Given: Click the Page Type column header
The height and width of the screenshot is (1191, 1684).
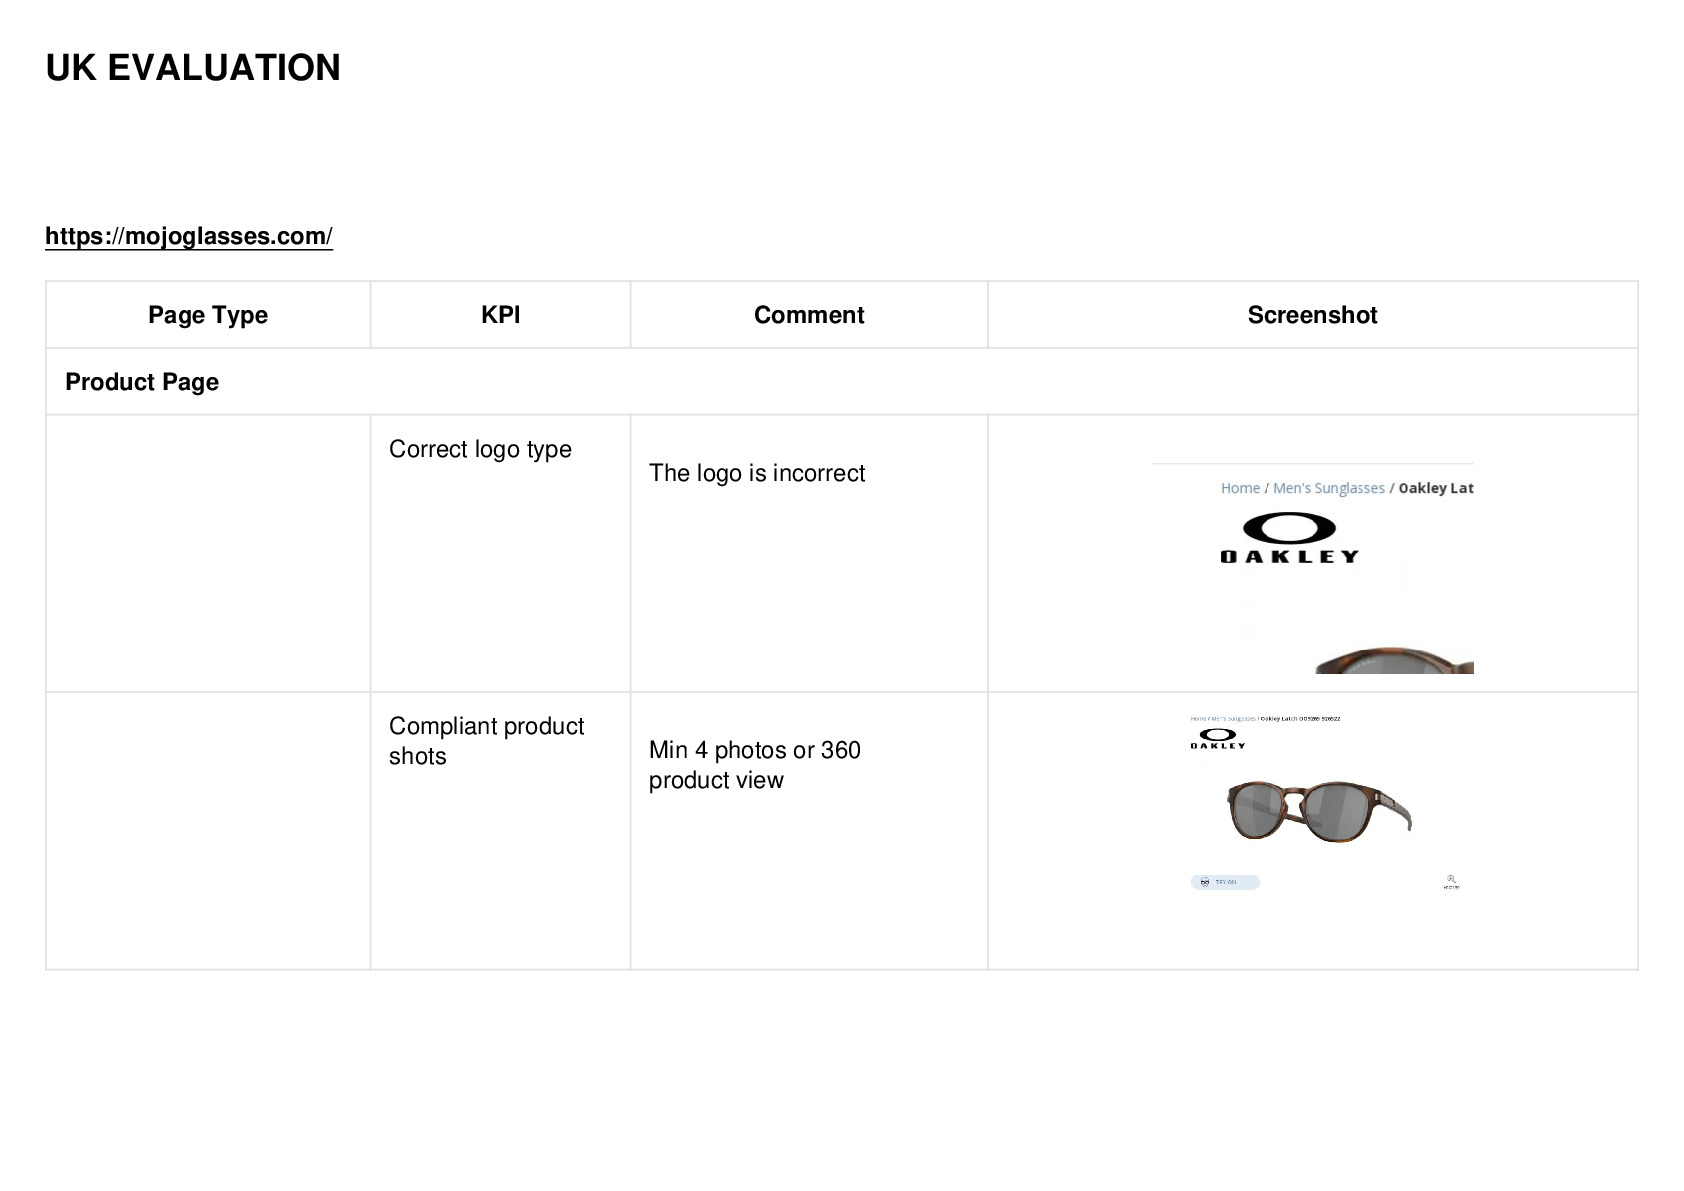Looking at the screenshot, I should pyautogui.click(x=208, y=315).
